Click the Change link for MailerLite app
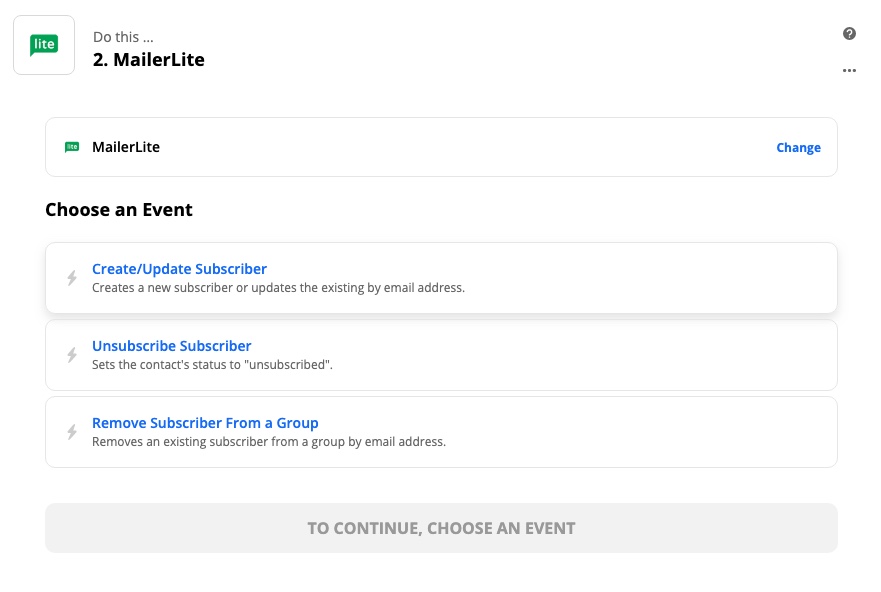This screenshot has width=881, height=592. [798, 148]
